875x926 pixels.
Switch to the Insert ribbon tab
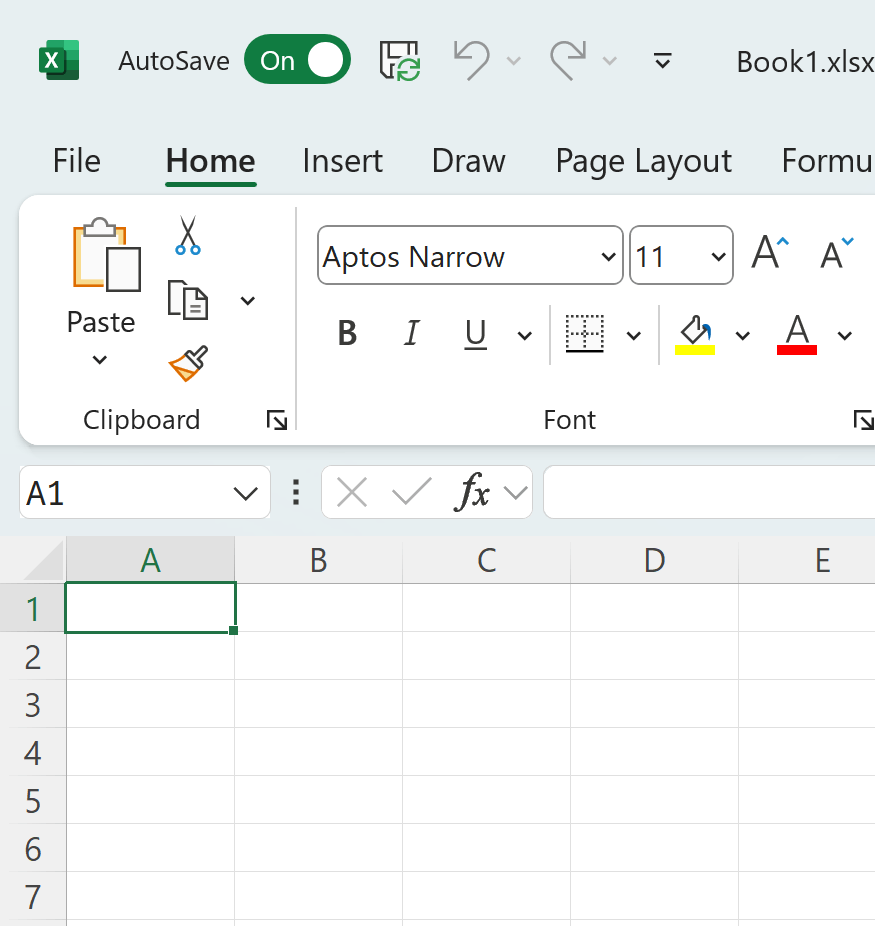pyautogui.click(x=342, y=160)
